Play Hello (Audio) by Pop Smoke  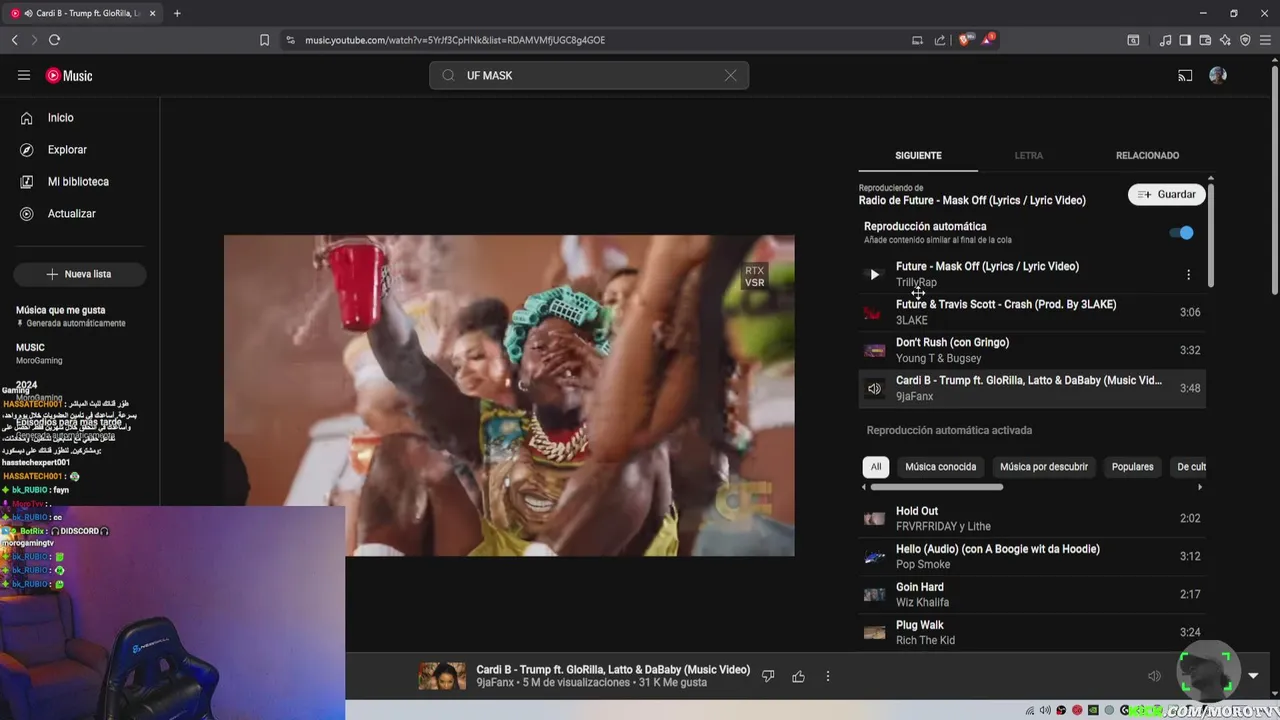[1032, 556]
